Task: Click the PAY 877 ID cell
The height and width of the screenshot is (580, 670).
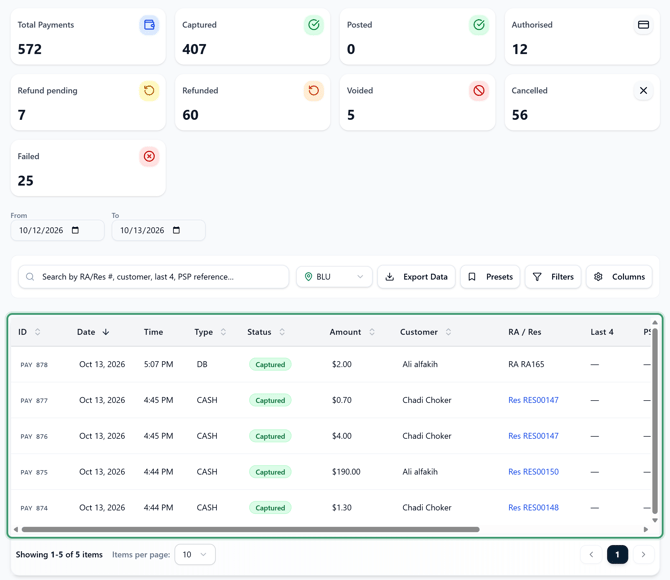Action: click(34, 401)
